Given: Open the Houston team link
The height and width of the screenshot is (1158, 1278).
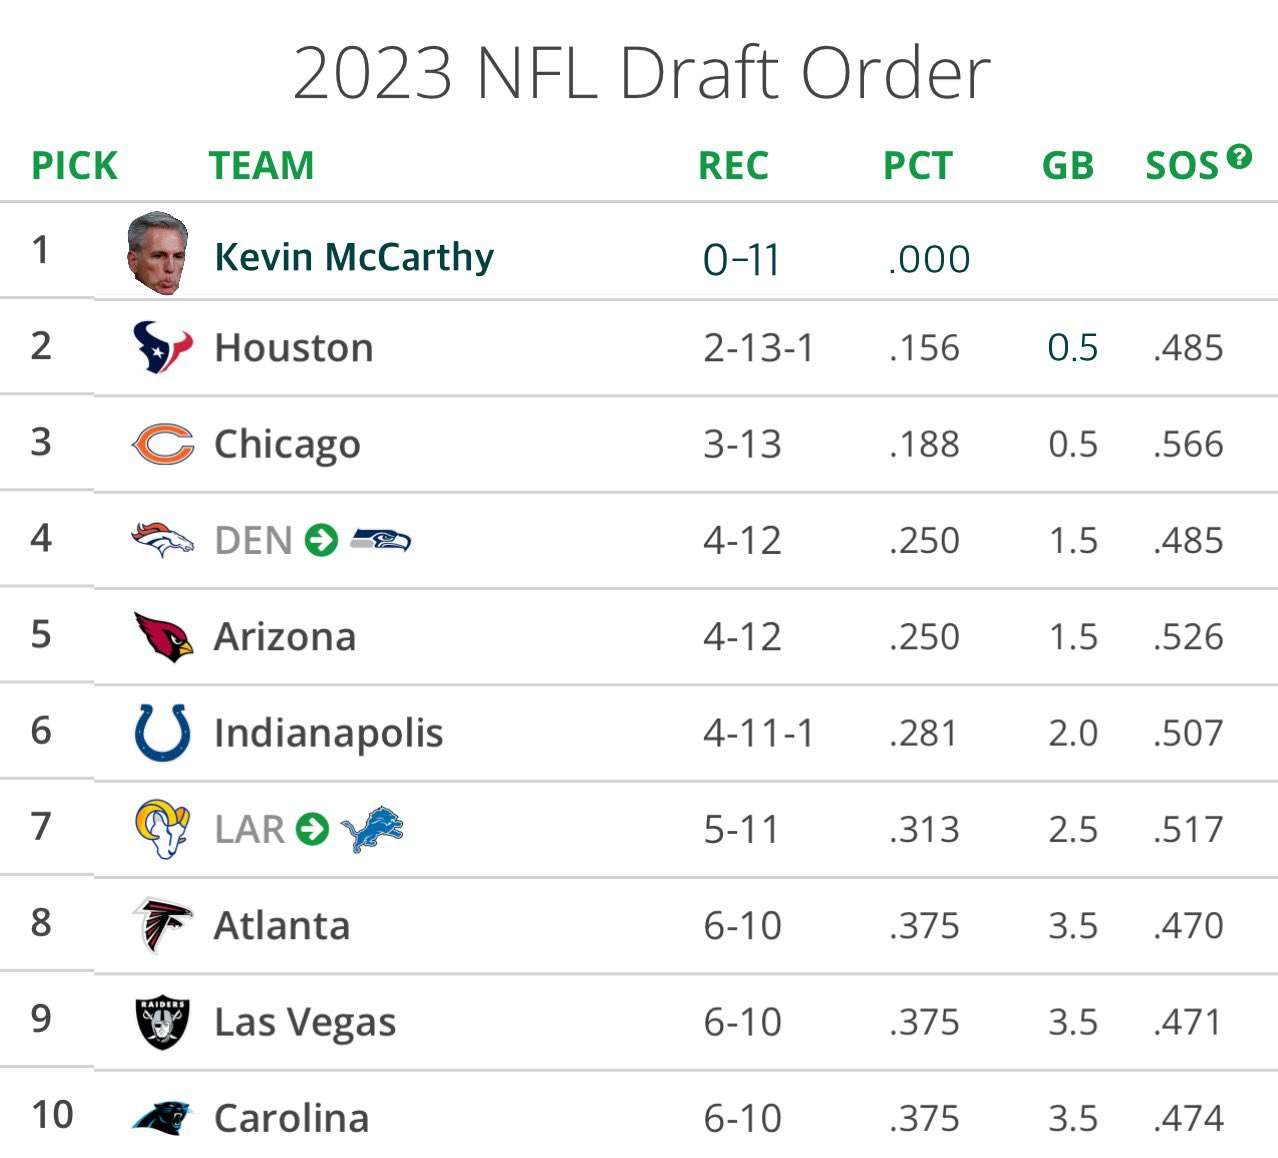Looking at the screenshot, I should pyautogui.click(x=294, y=348).
